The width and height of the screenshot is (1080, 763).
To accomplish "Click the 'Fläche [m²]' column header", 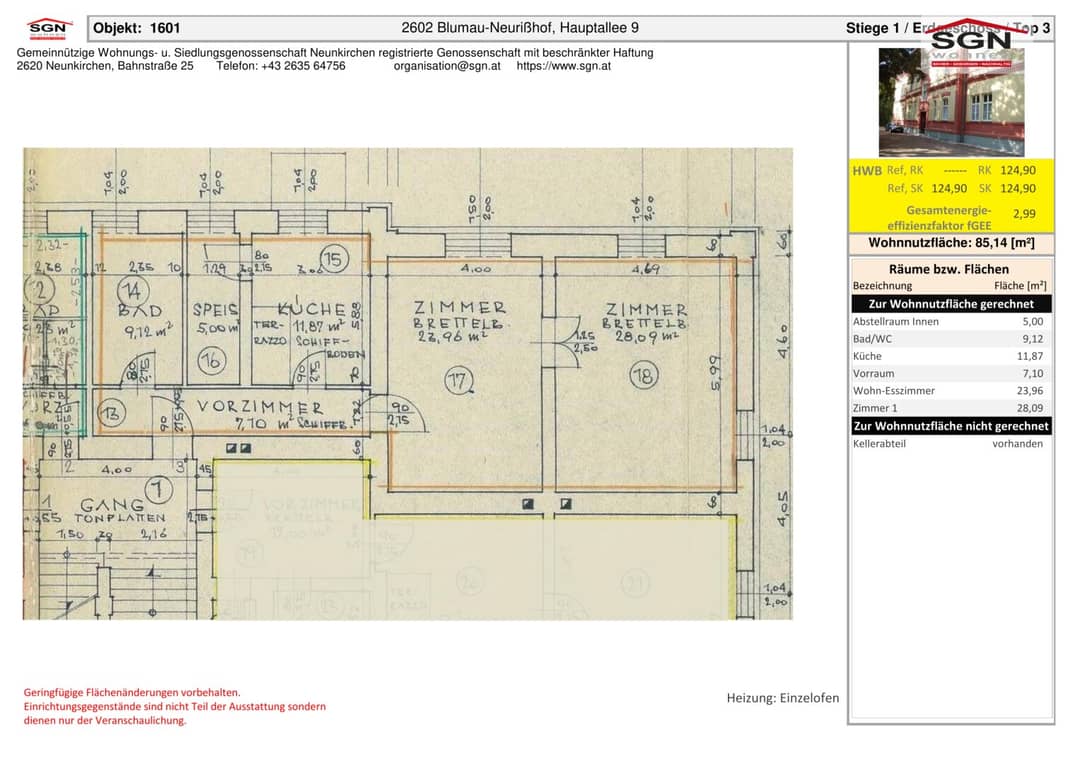I will (x=1020, y=286).
